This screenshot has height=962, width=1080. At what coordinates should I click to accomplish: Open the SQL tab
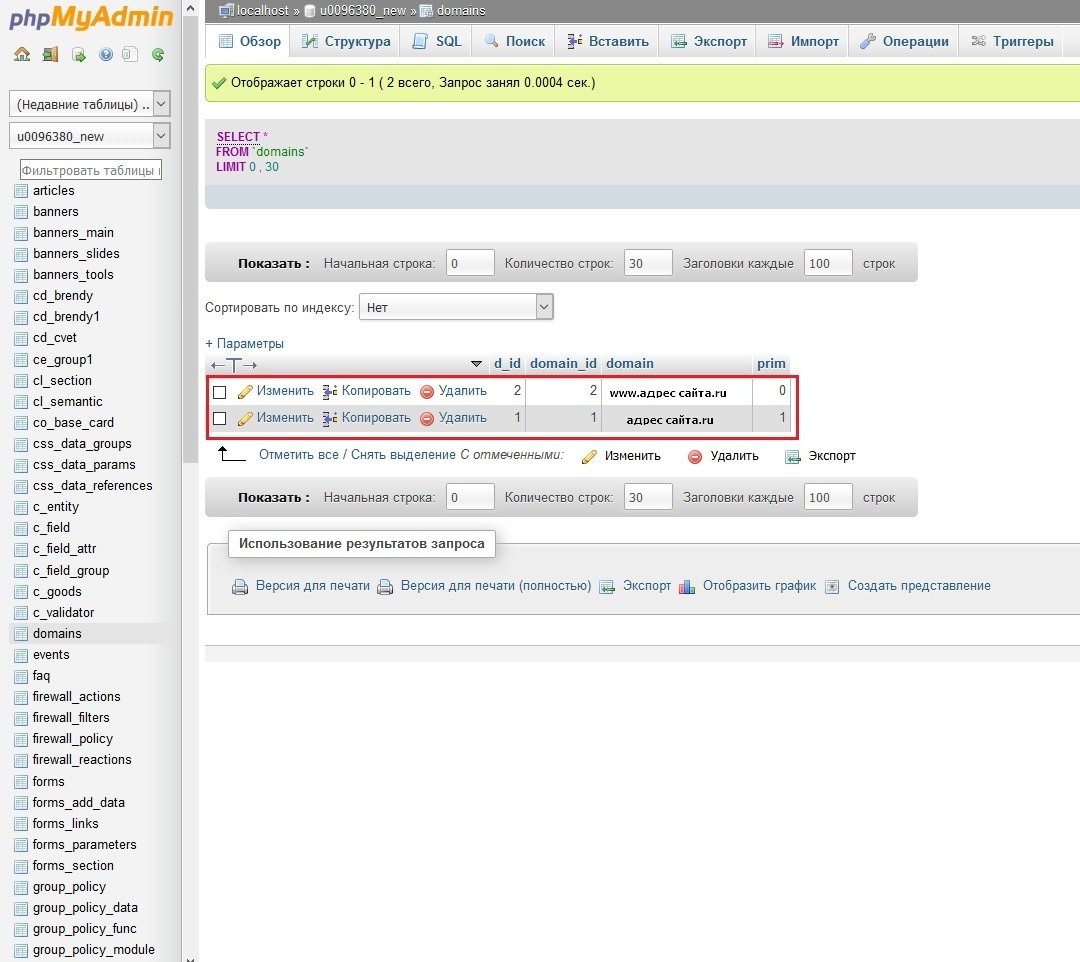point(436,42)
